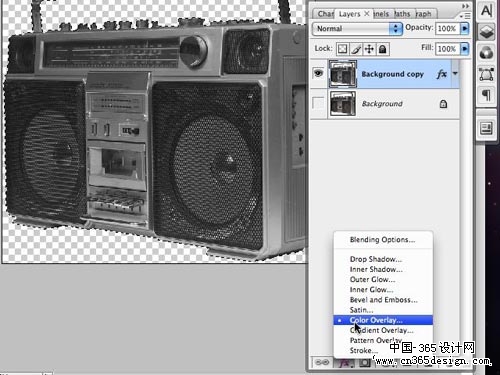Choose Gradient Overlay from menu
The height and width of the screenshot is (375, 500).
pos(383,330)
